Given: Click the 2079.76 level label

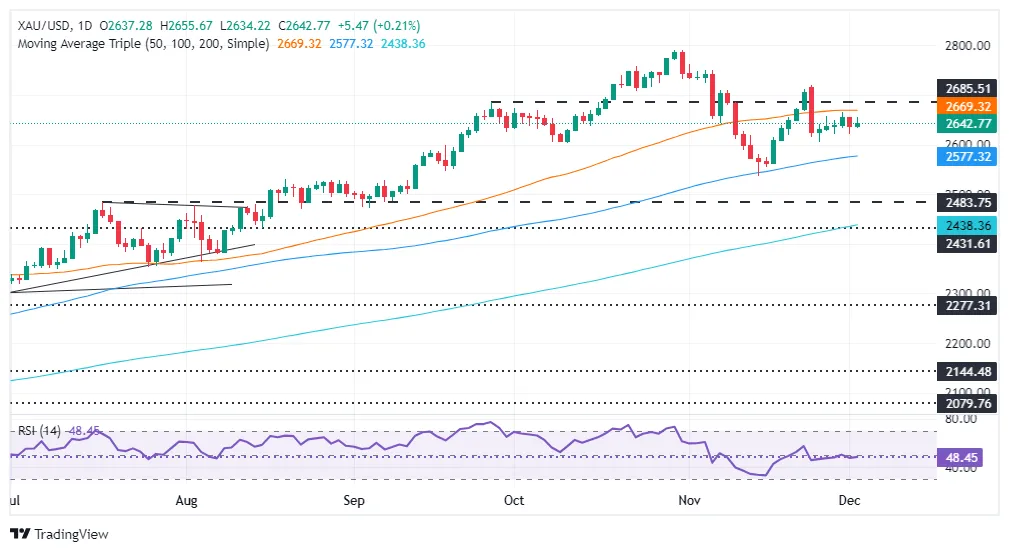Looking at the screenshot, I should point(967,403).
